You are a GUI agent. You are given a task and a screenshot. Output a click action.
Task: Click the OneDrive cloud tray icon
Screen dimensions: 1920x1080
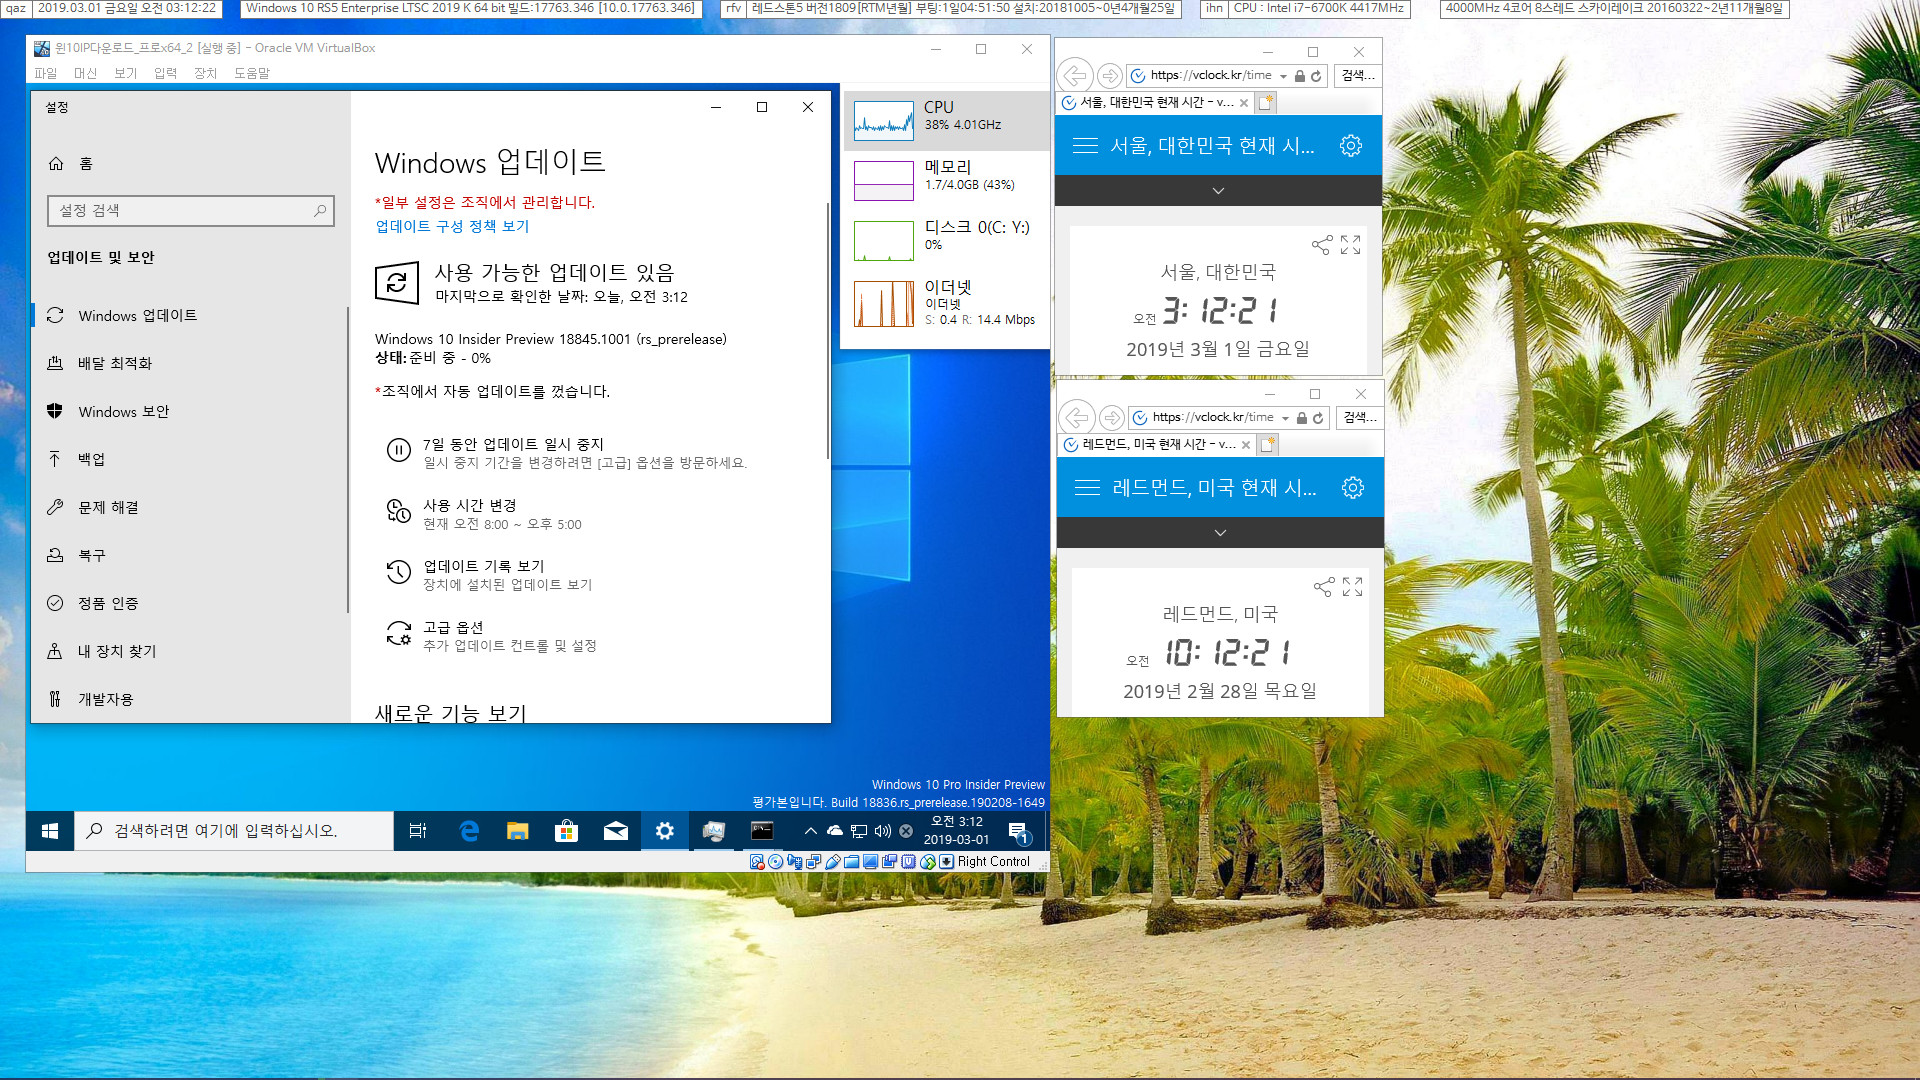835,831
